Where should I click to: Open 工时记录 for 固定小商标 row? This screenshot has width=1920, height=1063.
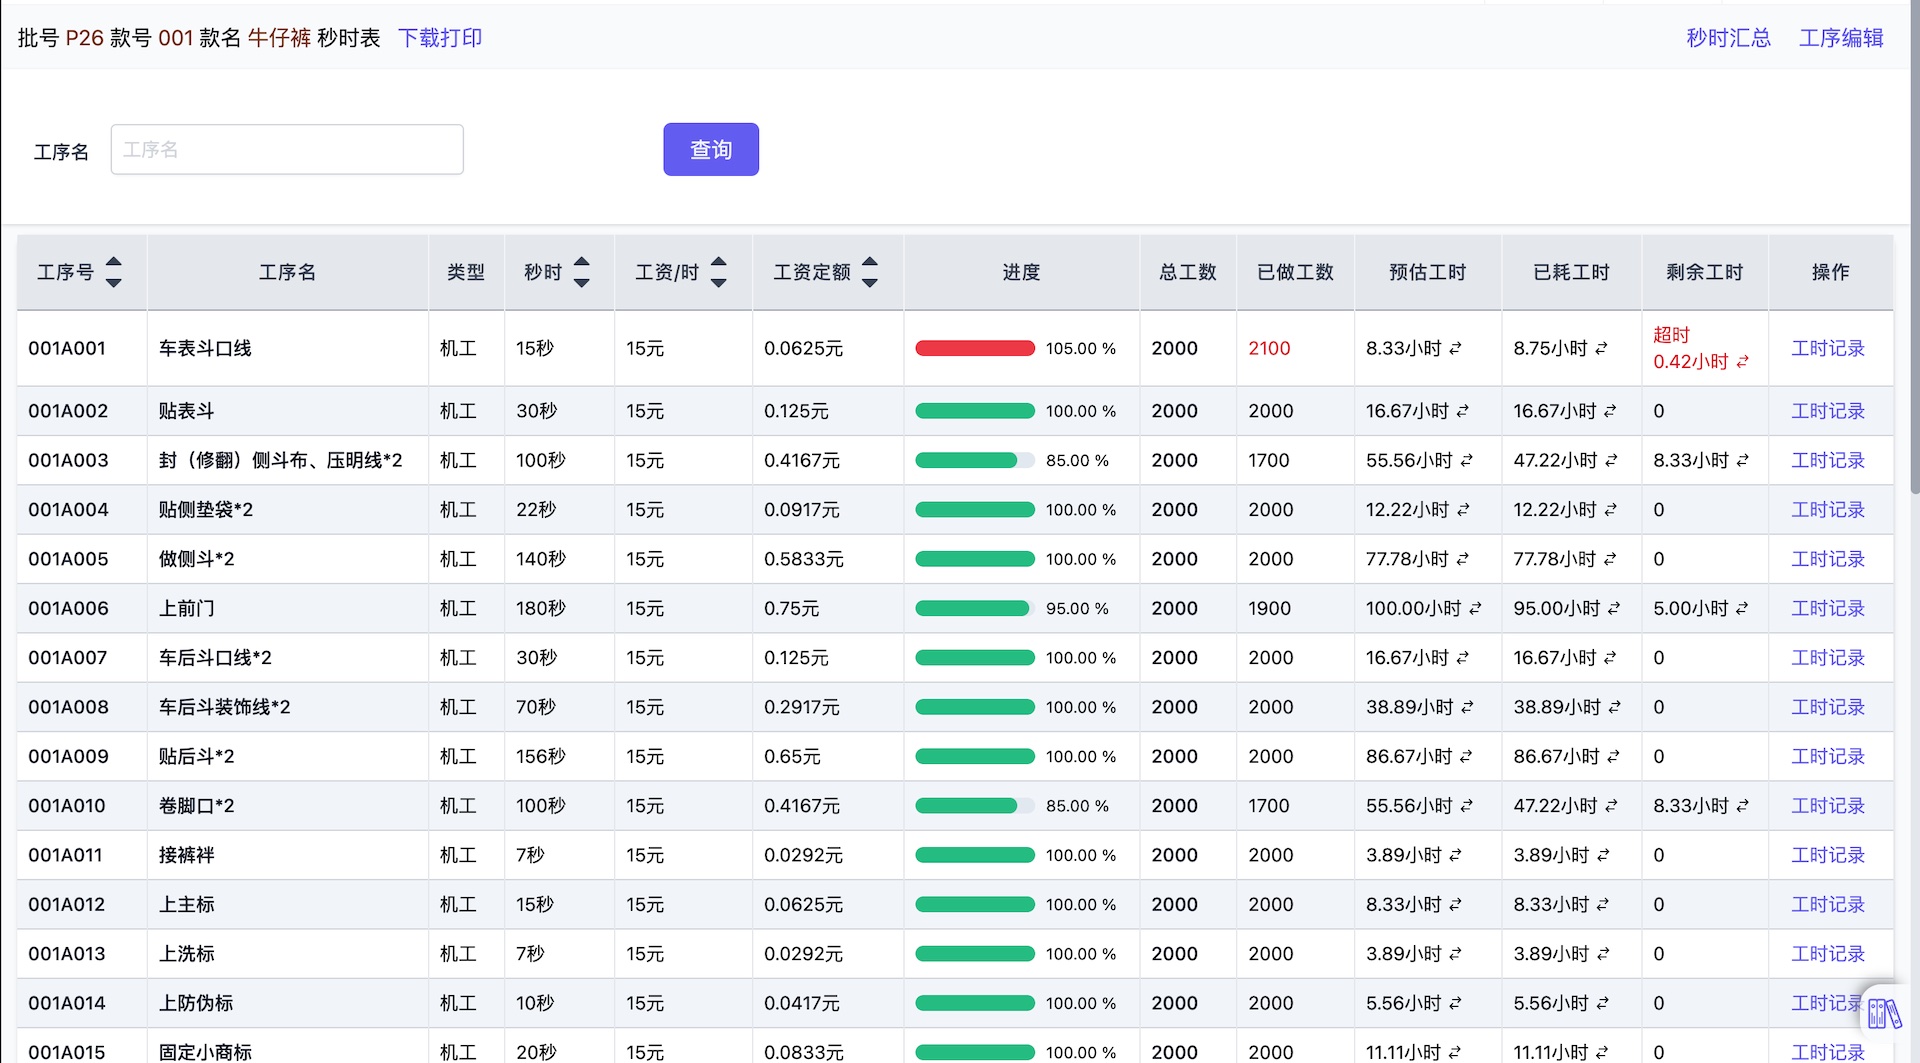(x=1828, y=1052)
